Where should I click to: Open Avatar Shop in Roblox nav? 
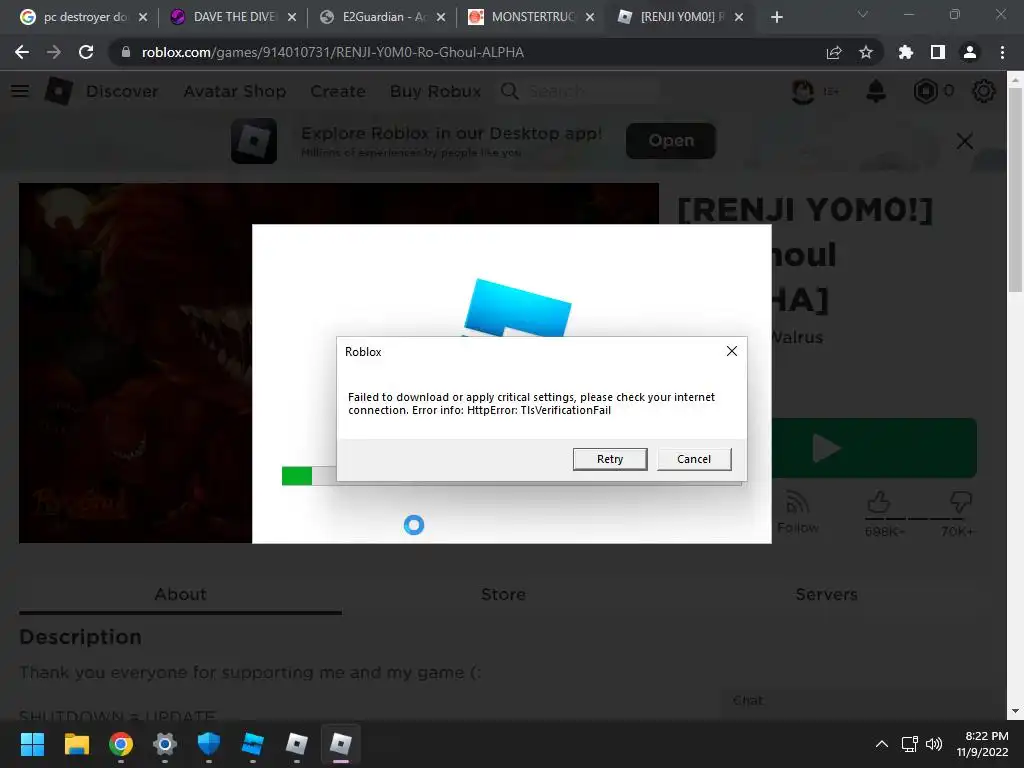(x=234, y=91)
